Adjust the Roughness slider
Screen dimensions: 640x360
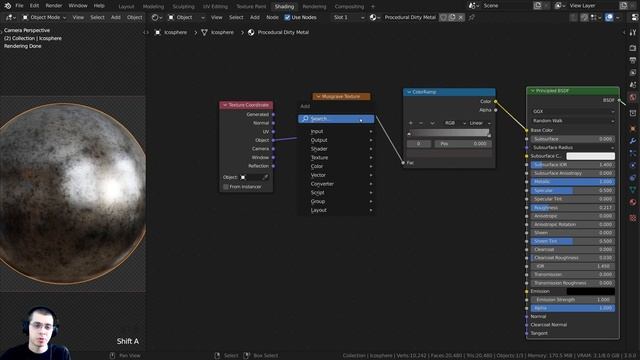pos(573,208)
